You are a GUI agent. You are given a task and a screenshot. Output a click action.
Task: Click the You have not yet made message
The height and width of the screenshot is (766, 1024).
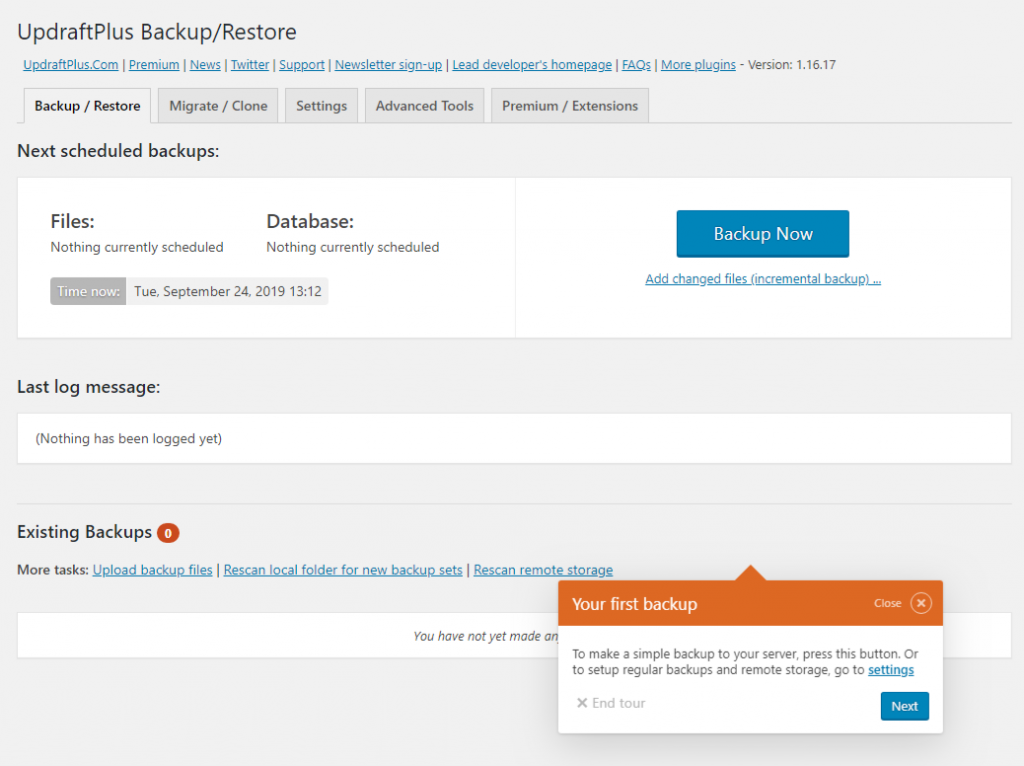485,636
